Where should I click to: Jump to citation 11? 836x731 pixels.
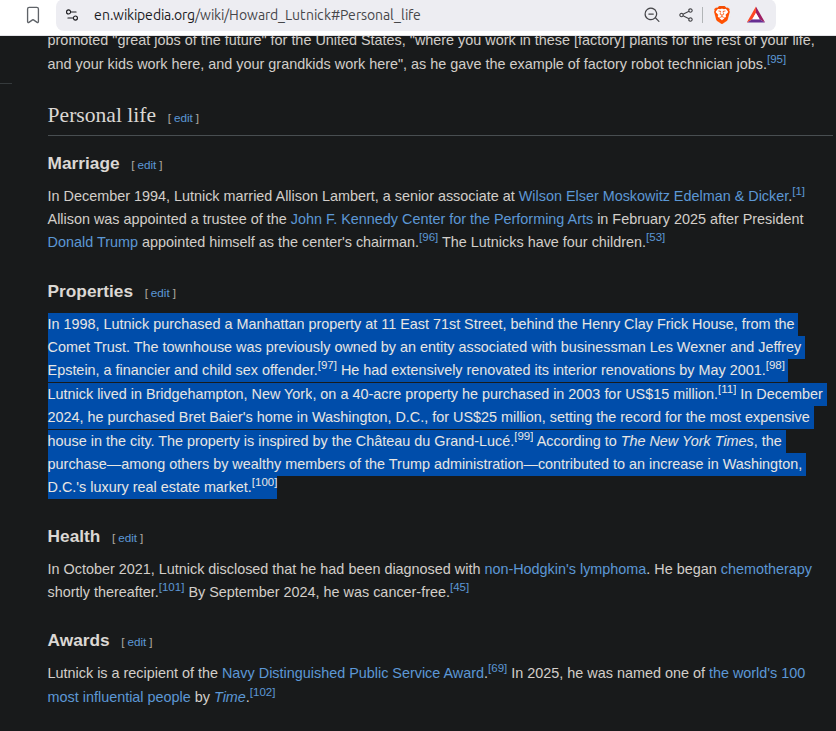coord(727,389)
